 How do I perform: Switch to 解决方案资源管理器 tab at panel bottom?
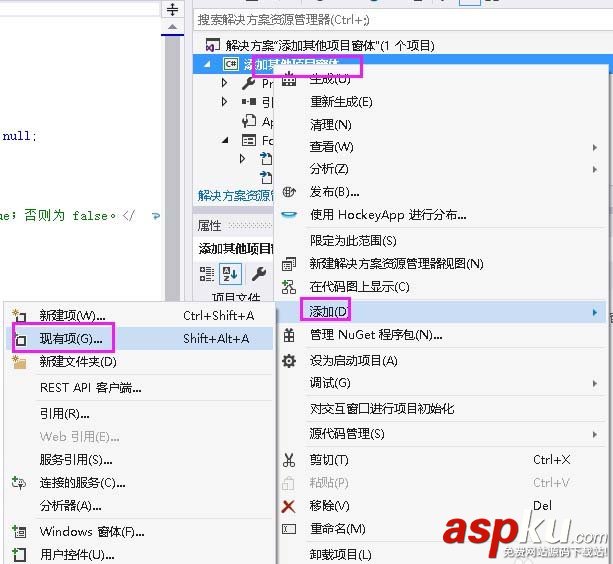coord(235,195)
